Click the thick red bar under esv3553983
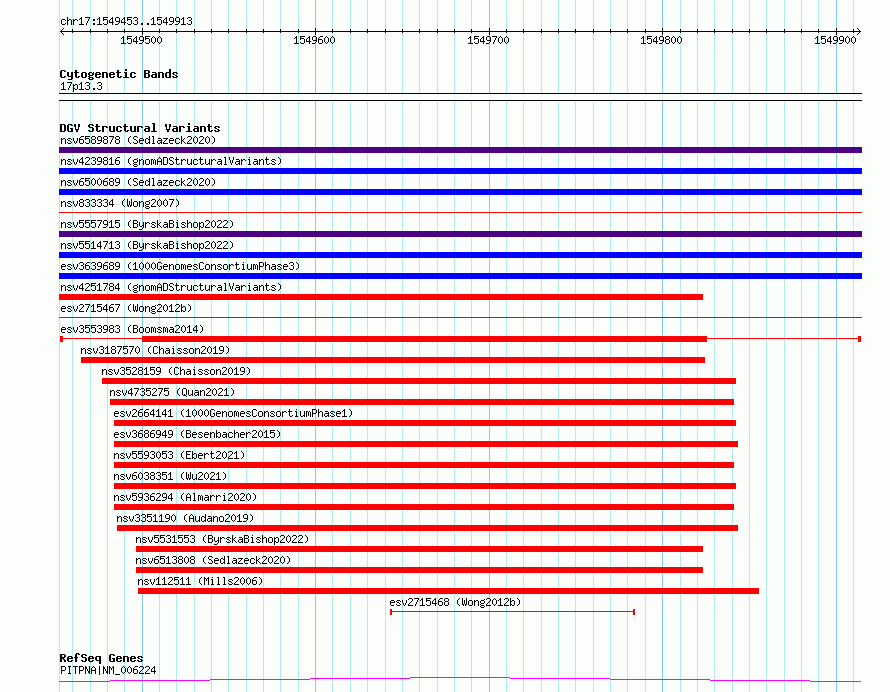890x692 pixels. tap(425, 339)
